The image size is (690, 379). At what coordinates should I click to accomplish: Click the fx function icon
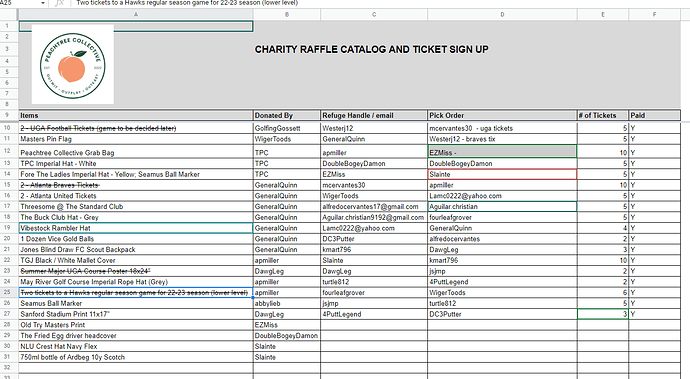pyautogui.click(x=59, y=3)
